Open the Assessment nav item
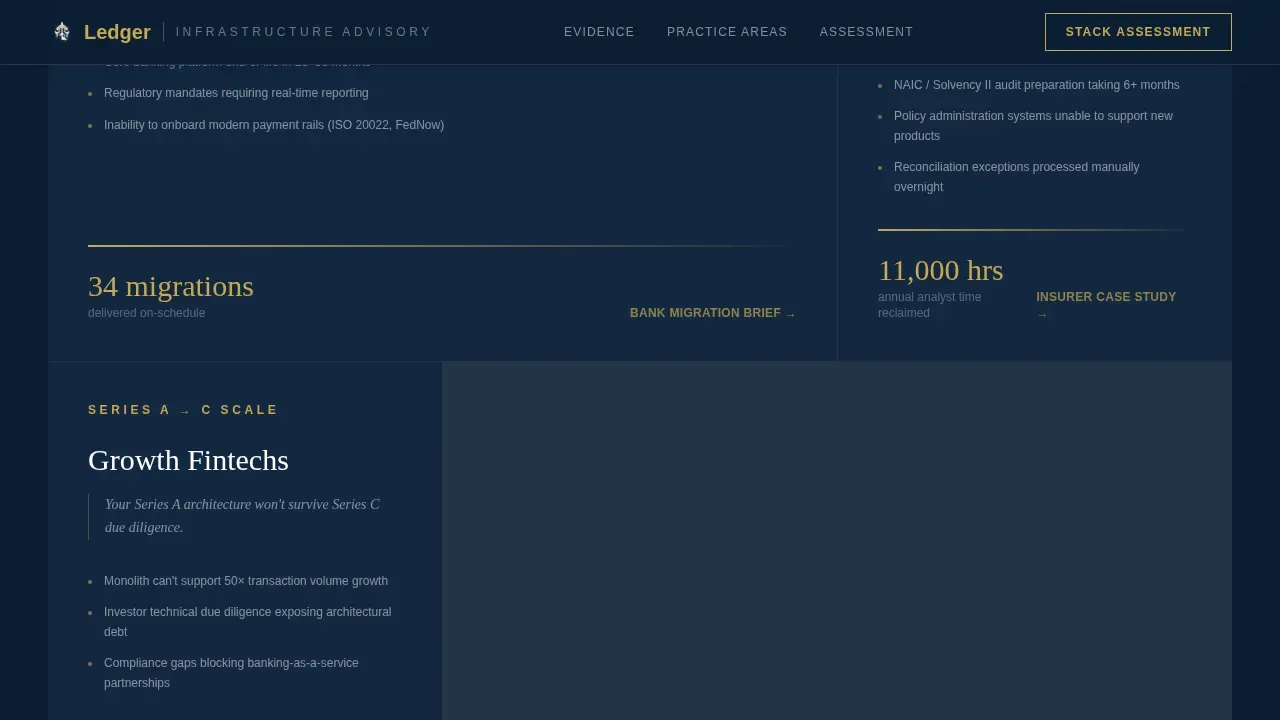 (866, 32)
